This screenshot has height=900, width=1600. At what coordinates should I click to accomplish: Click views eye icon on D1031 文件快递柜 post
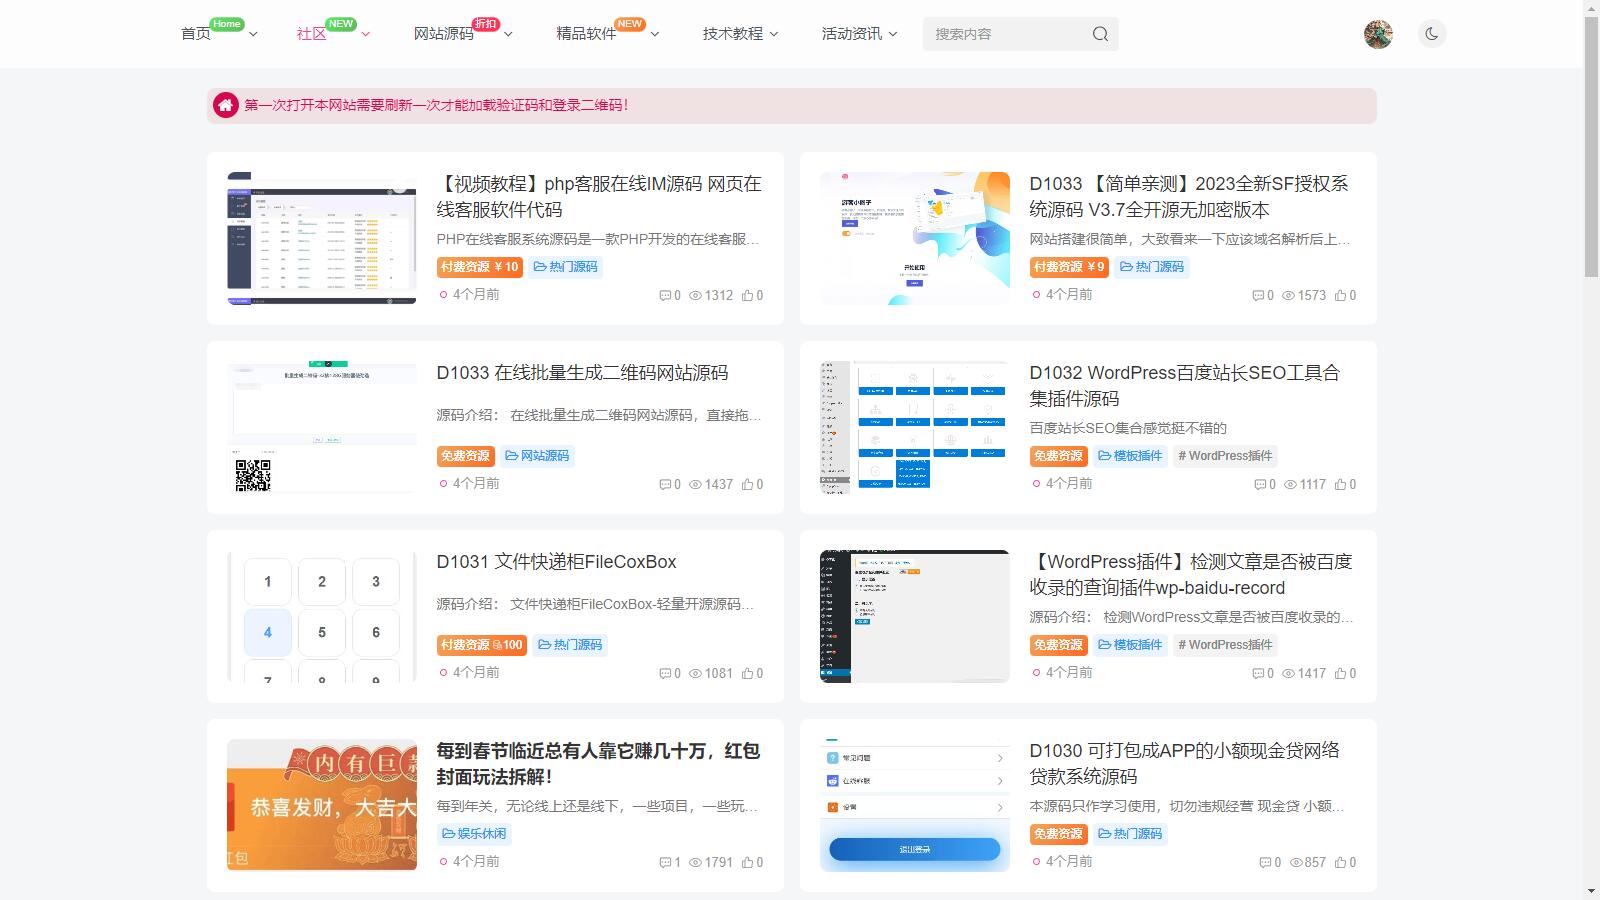click(x=695, y=674)
